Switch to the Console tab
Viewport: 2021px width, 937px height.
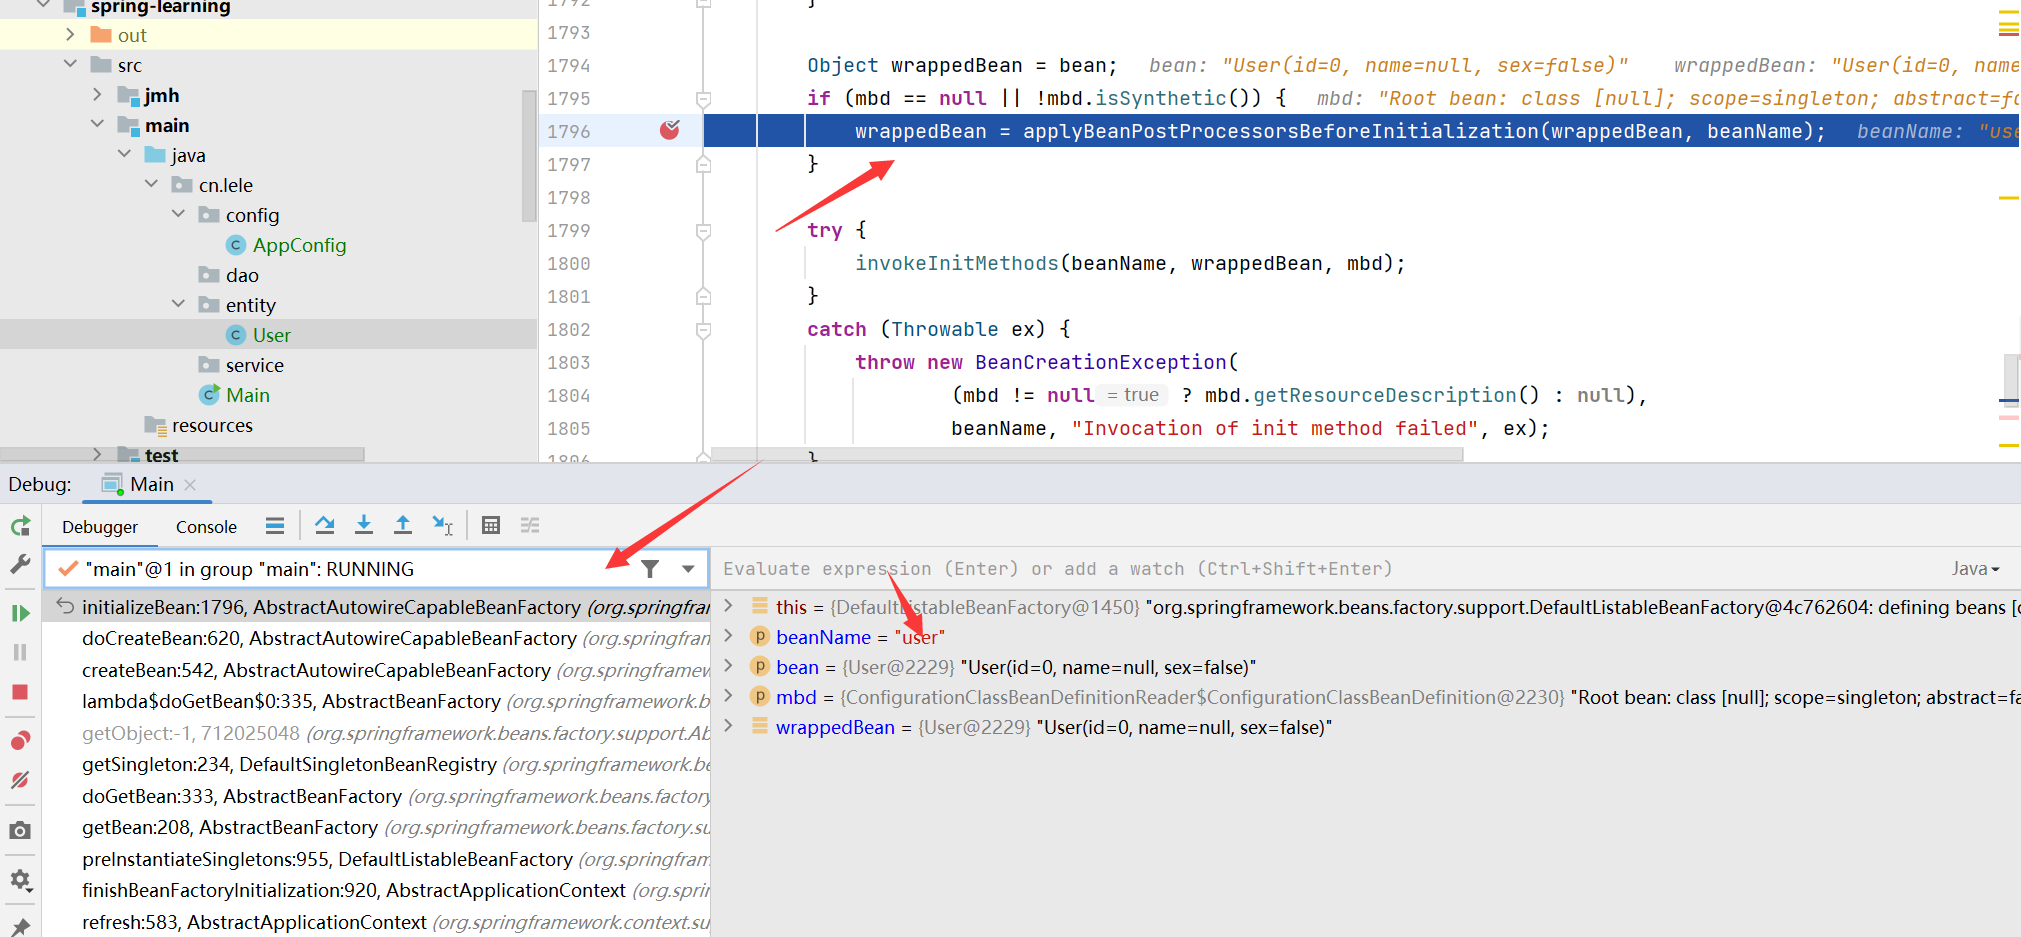[206, 527]
